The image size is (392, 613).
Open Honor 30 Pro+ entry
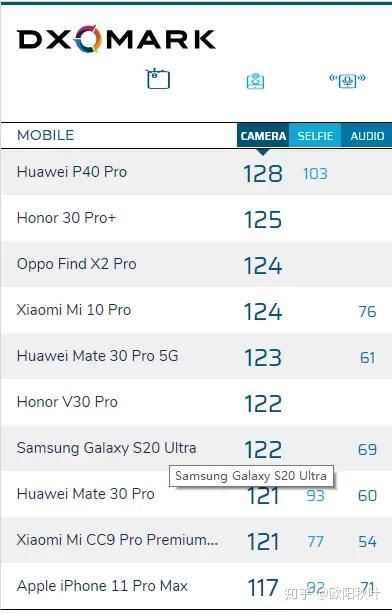(66, 218)
